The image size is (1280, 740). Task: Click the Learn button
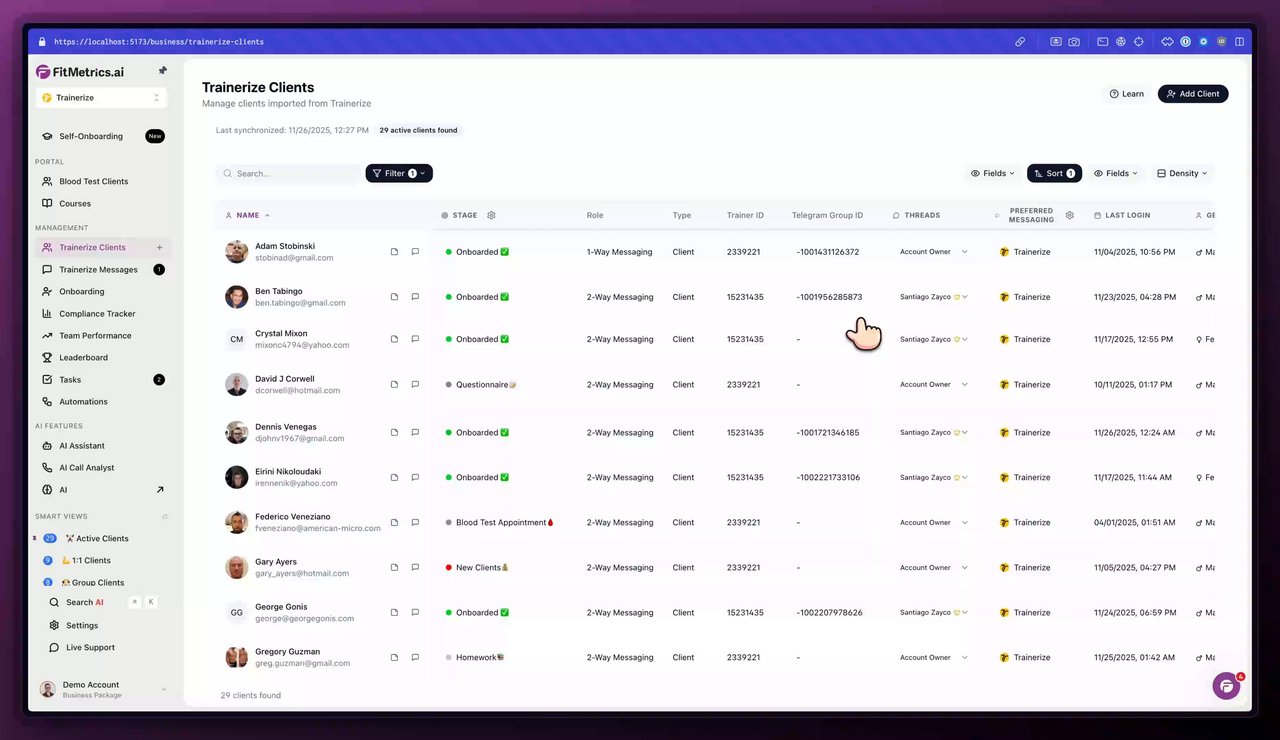(x=1126, y=93)
